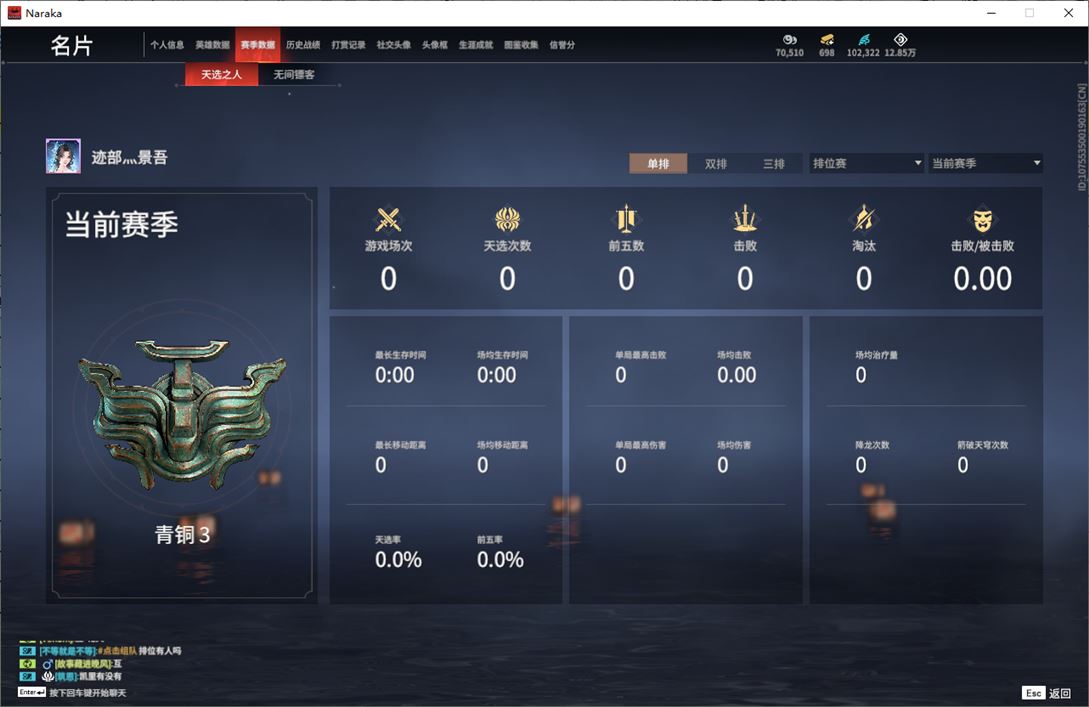Image resolution: width=1089 pixels, height=707 pixels.
Task: Click the 102,322 currency amount
Action: [x=863, y=53]
